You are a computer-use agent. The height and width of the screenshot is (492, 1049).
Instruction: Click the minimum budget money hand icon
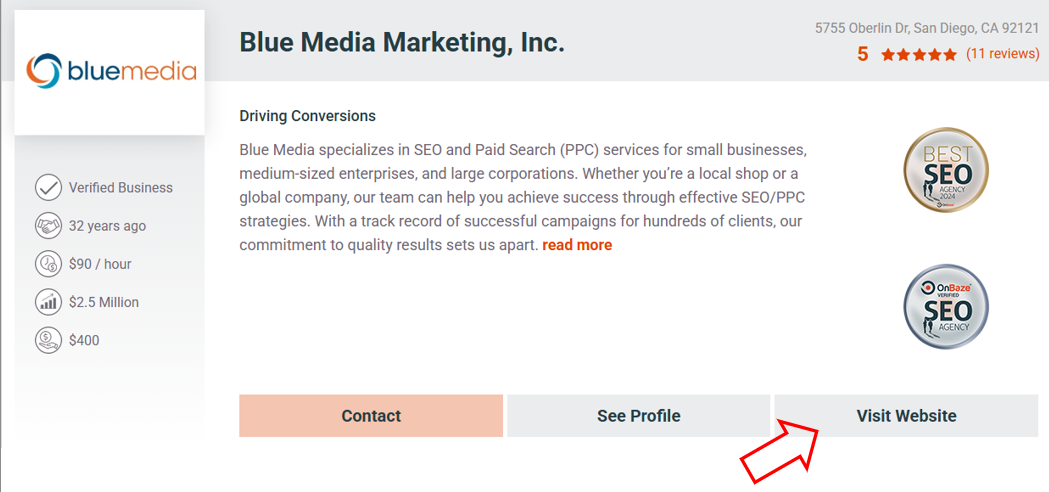pos(48,340)
